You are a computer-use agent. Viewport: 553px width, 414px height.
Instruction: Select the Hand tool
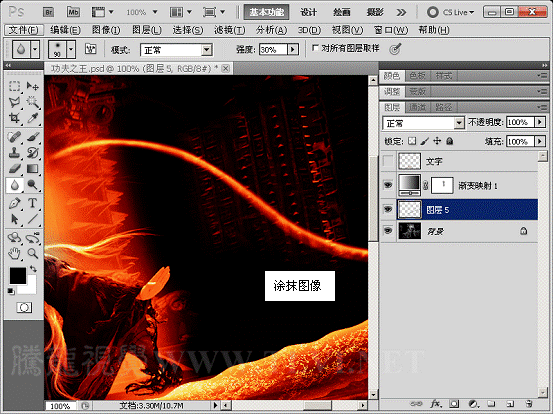click(14, 253)
